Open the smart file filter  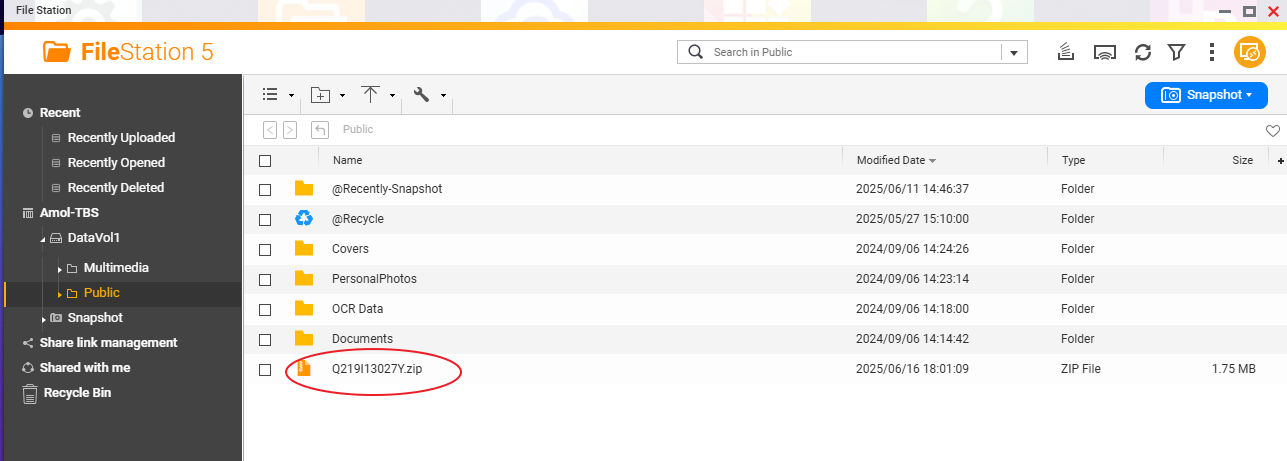(1177, 52)
